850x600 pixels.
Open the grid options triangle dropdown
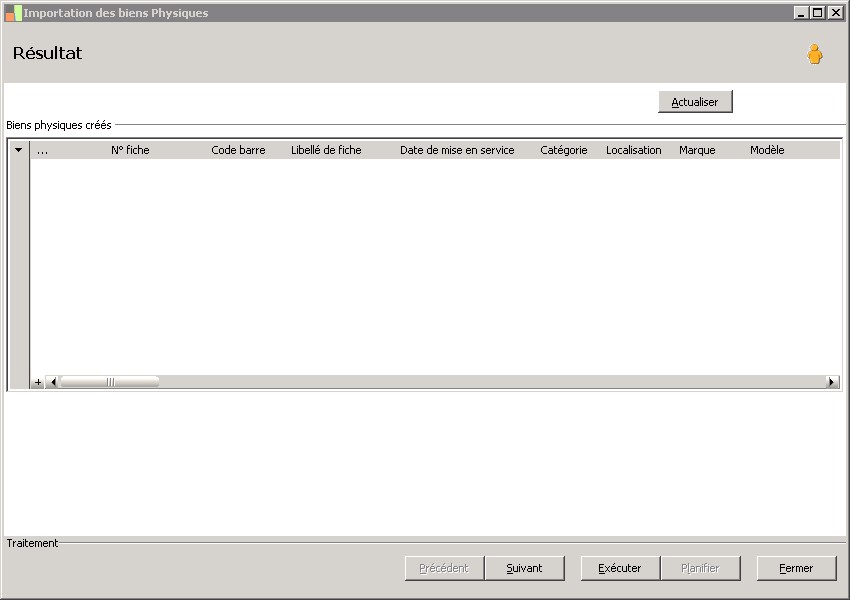tap(18, 150)
